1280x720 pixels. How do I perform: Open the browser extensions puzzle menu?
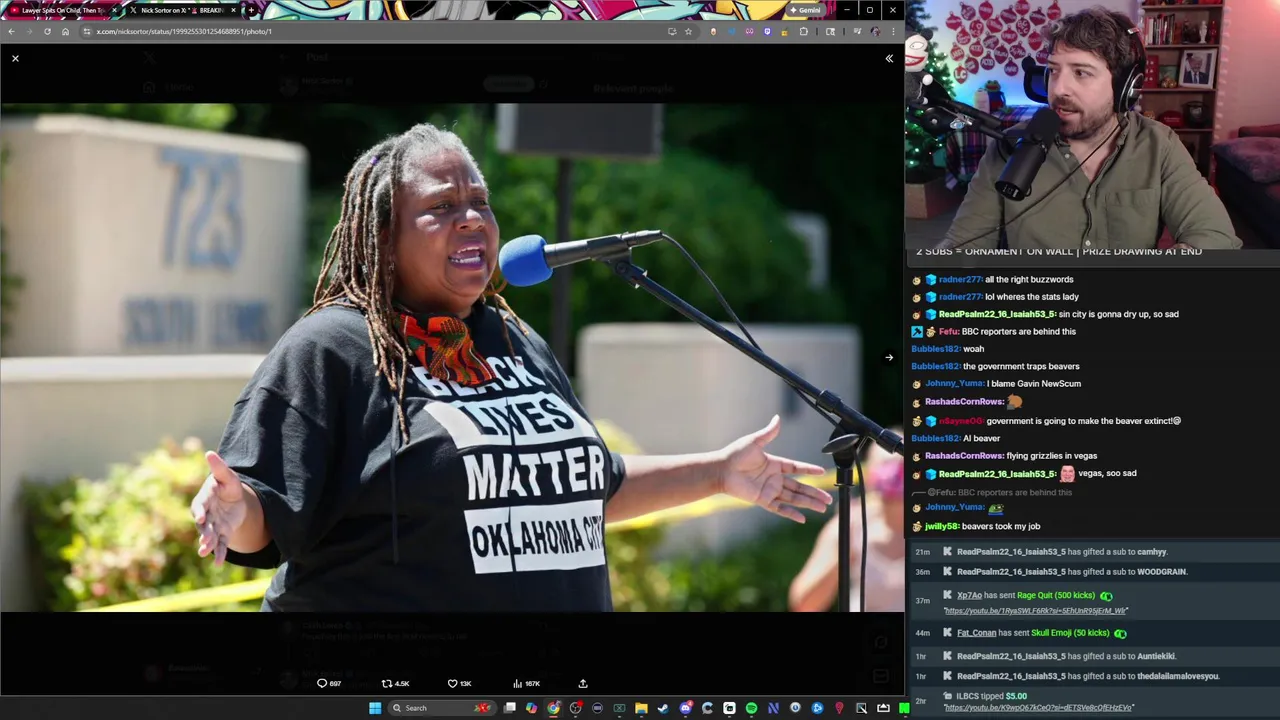point(803,31)
